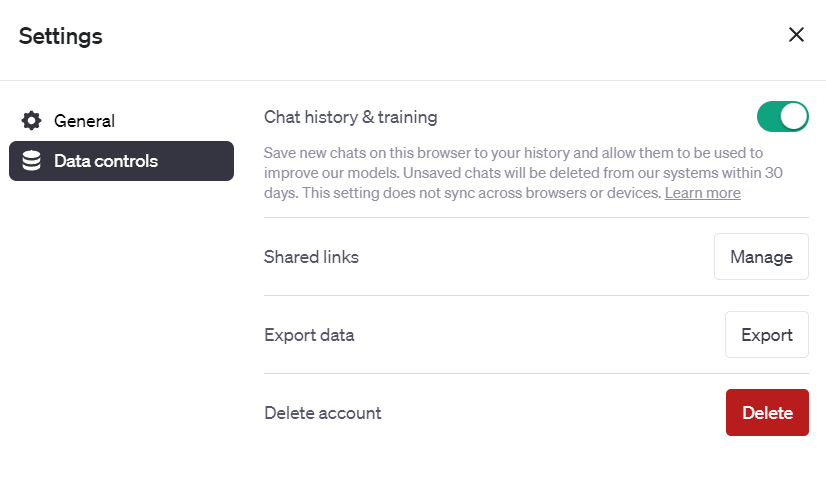
Task: Click the green track of the training switch
Action: point(769,116)
